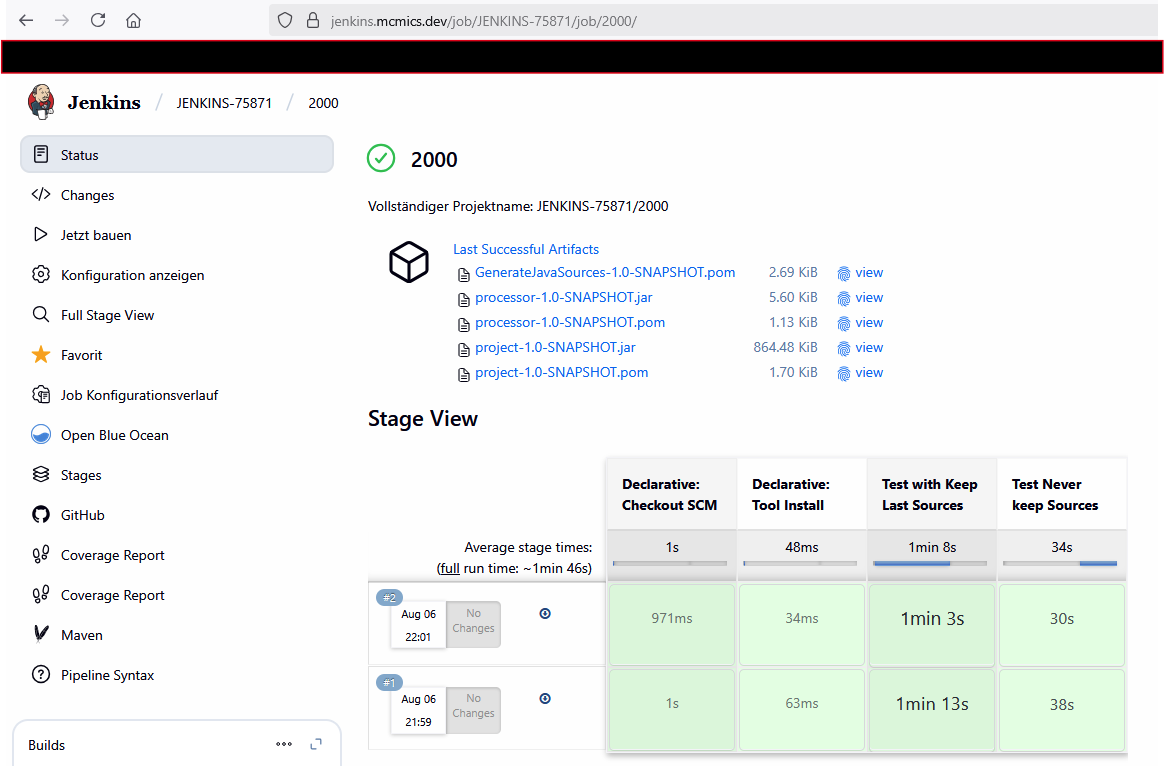Click view link for project-1.0-SNAPSHOT.pom
1164x766 pixels.
click(869, 372)
